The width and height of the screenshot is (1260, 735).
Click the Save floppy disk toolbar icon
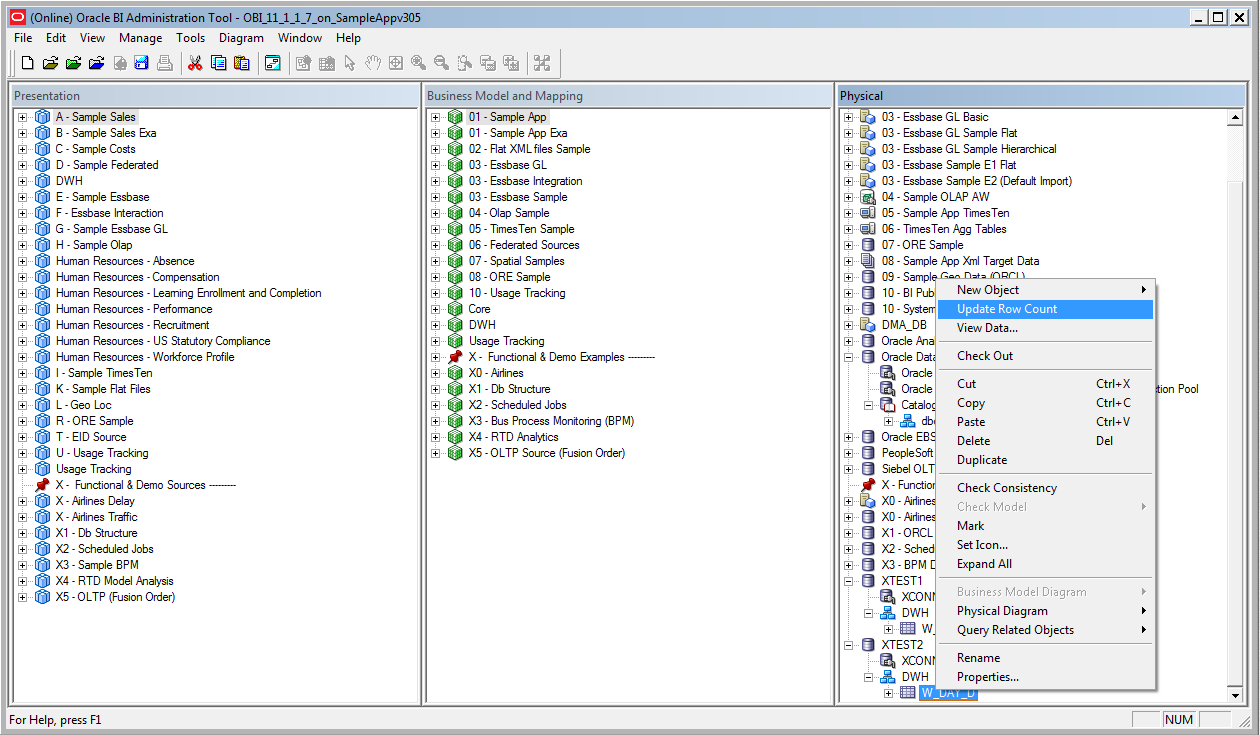(x=142, y=63)
